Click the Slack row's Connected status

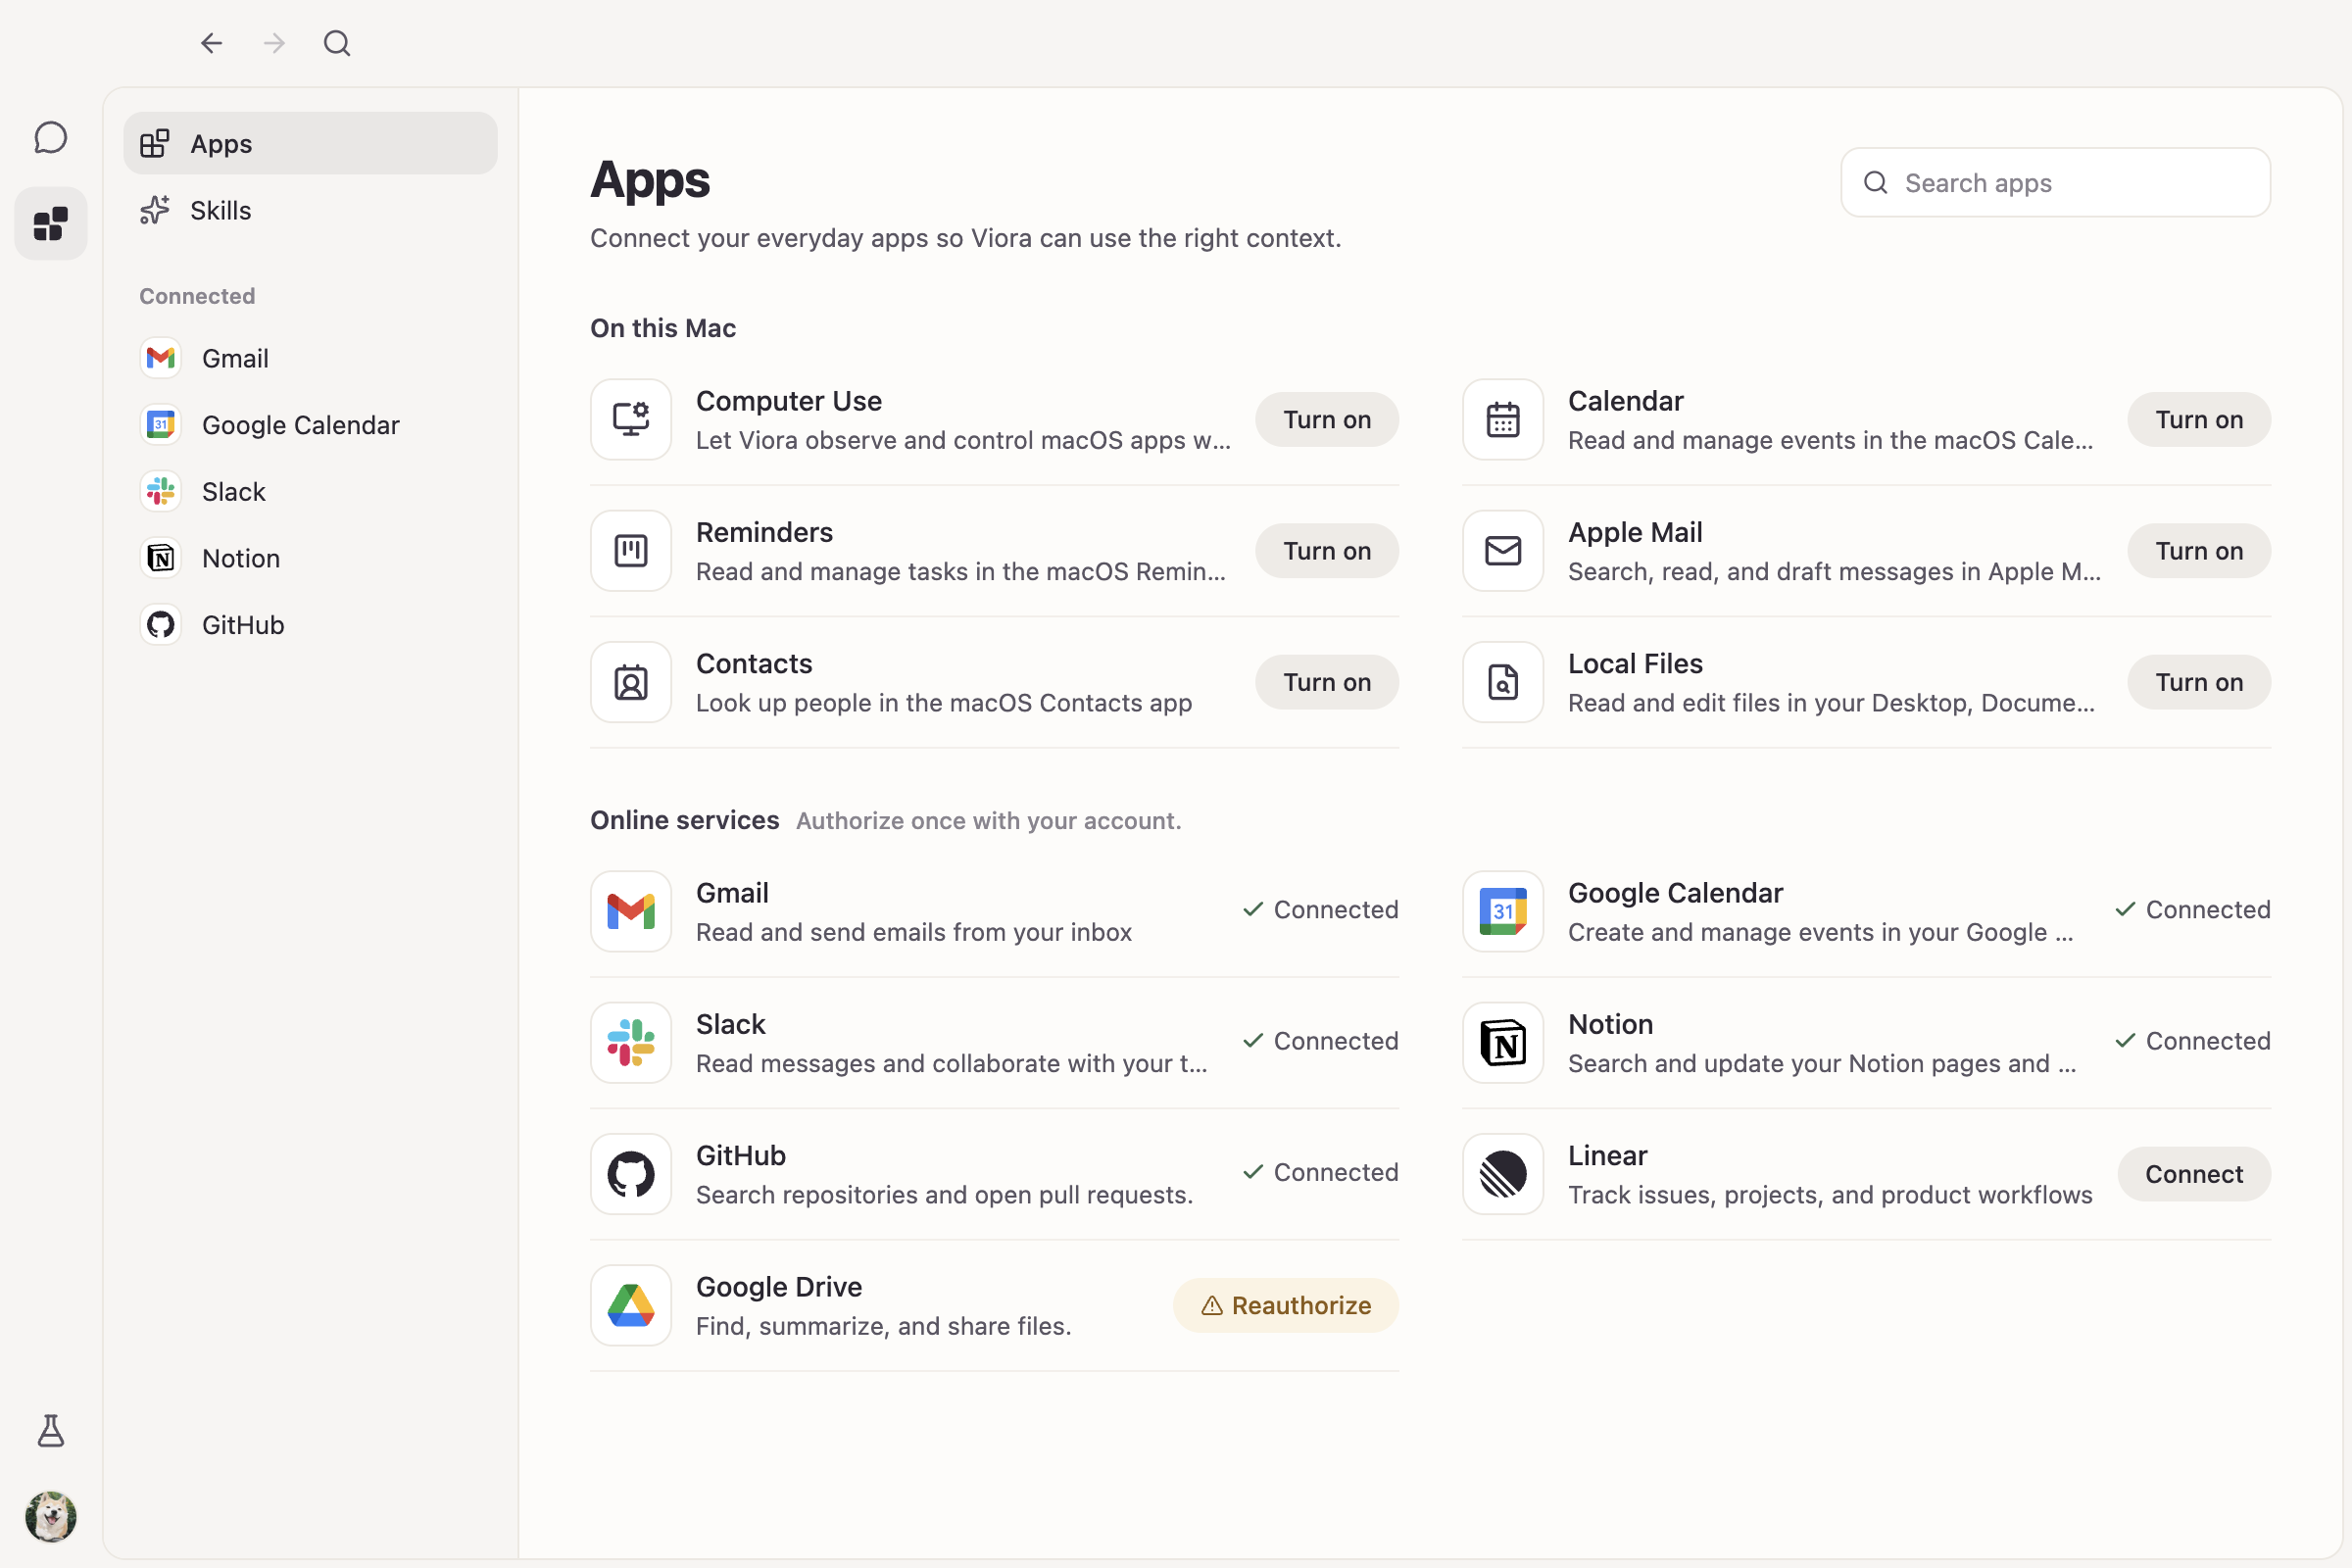pos(1320,1041)
